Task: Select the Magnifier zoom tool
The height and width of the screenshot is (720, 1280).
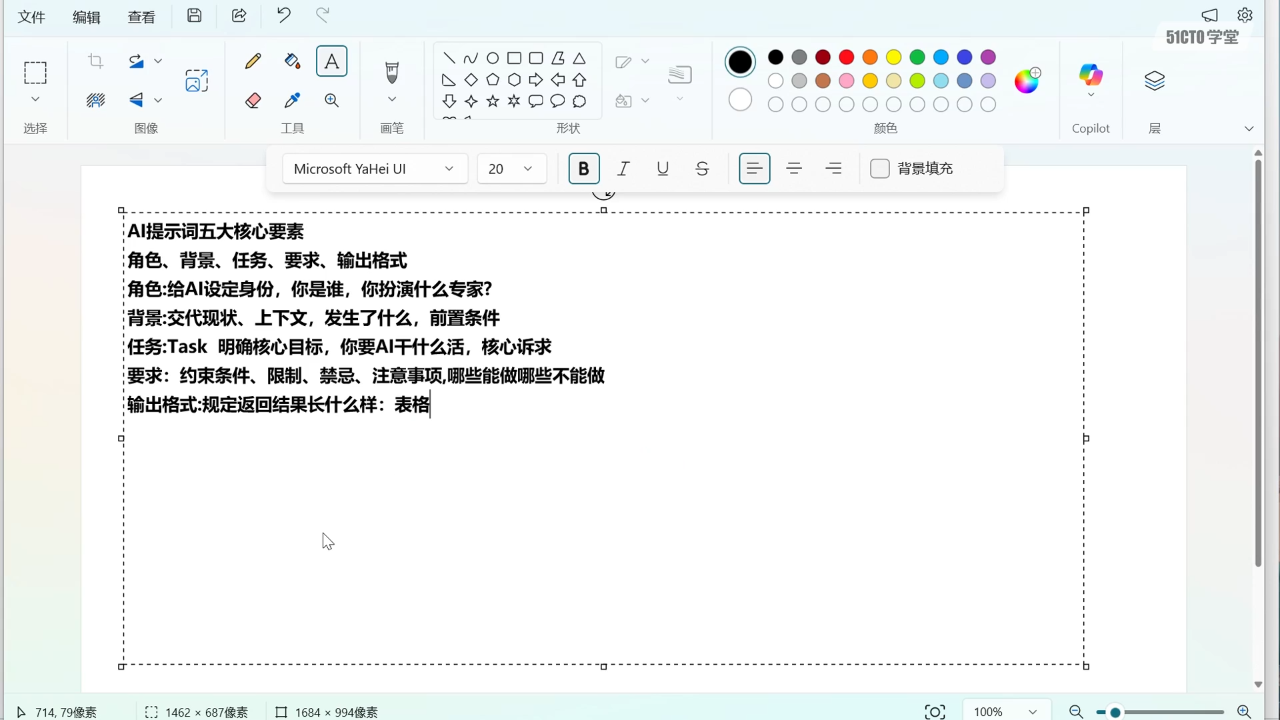Action: [x=332, y=100]
